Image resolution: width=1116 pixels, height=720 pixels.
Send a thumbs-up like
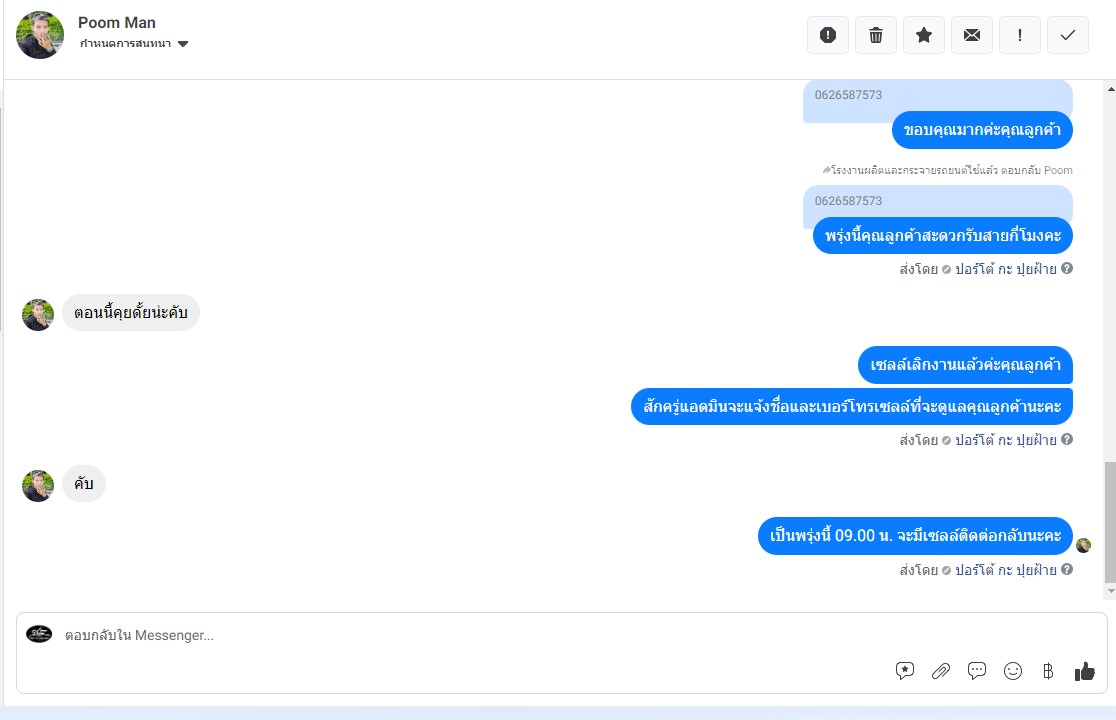click(1085, 671)
